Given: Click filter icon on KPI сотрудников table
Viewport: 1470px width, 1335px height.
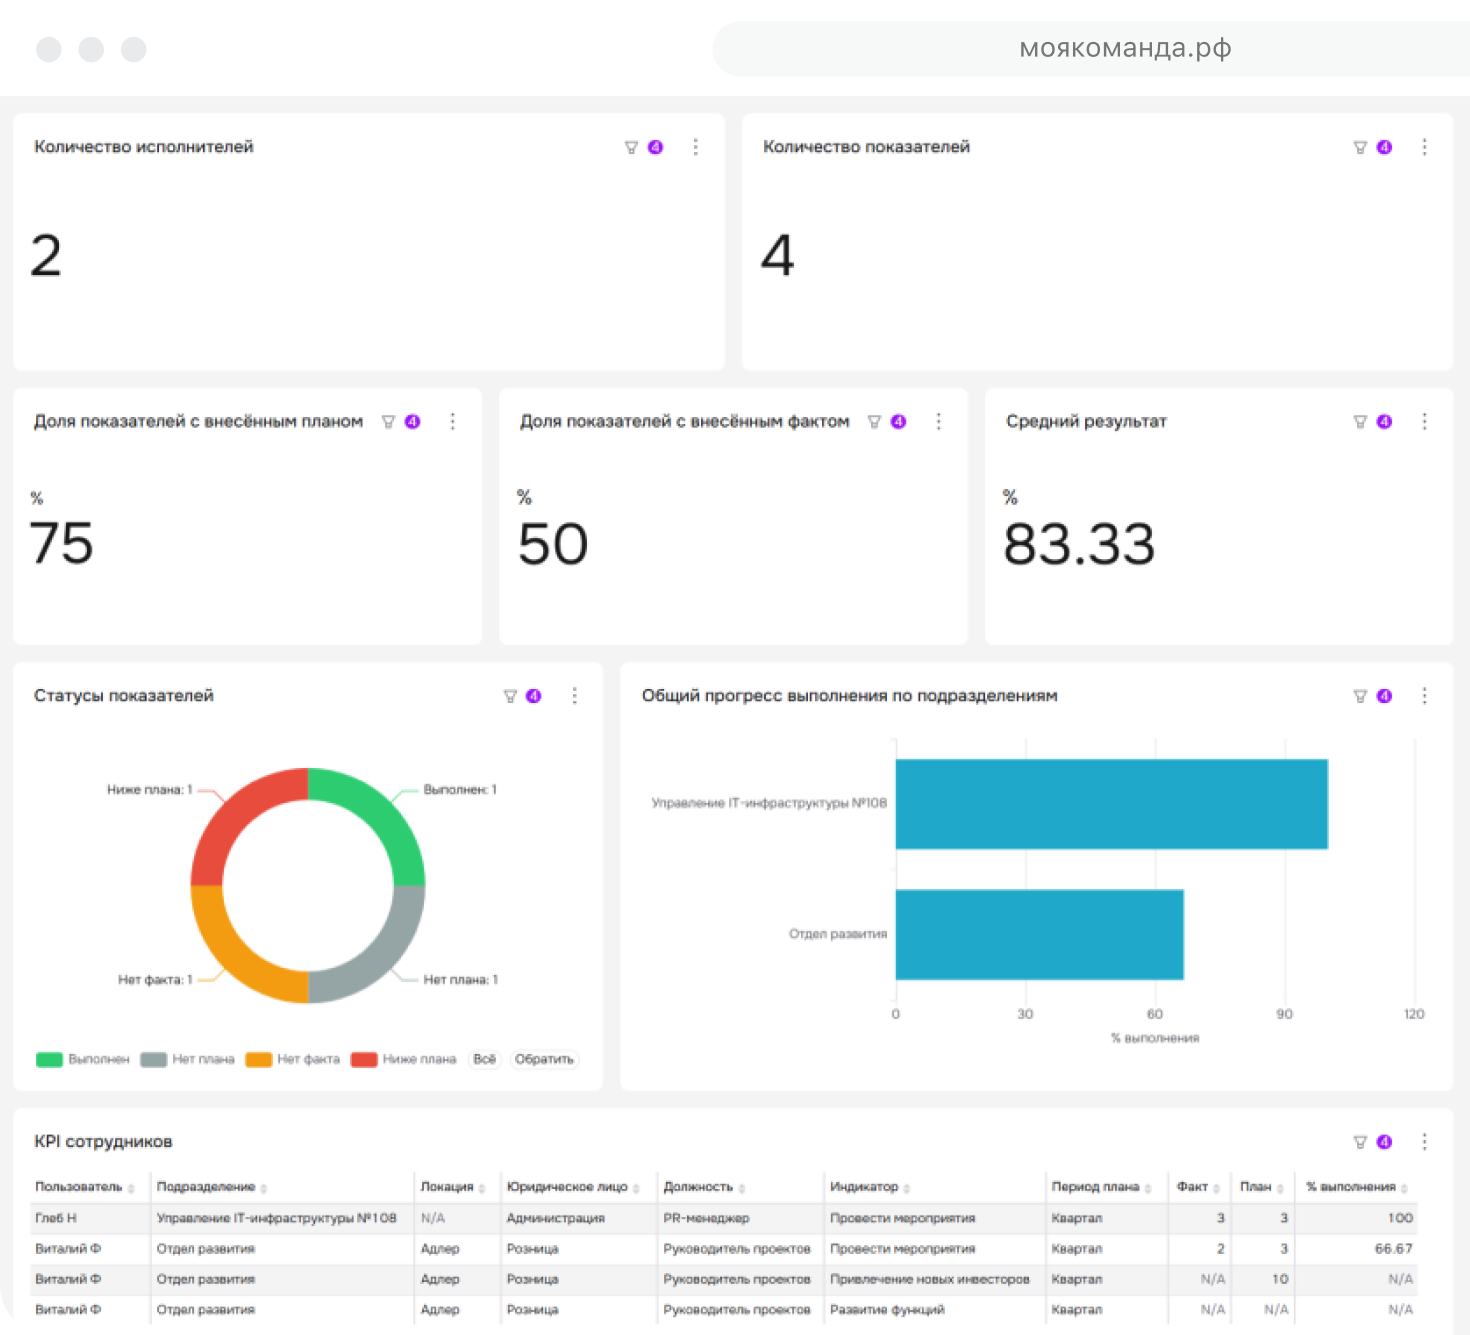Looking at the screenshot, I should point(1360,1142).
